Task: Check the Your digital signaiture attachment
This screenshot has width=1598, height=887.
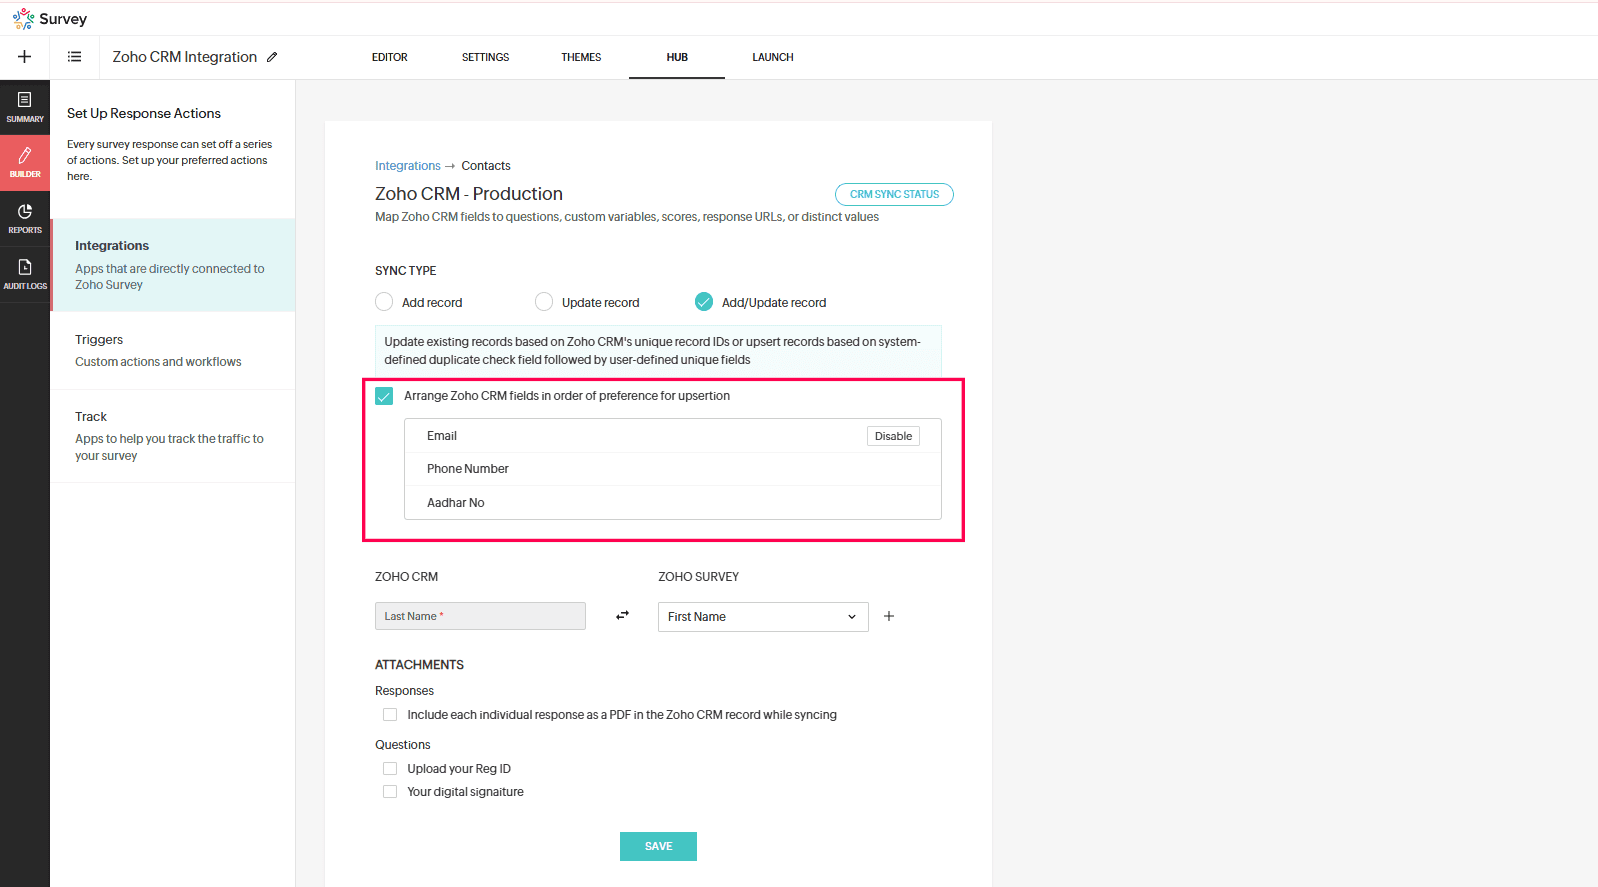Action: pyautogui.click(x=390, y=792)
